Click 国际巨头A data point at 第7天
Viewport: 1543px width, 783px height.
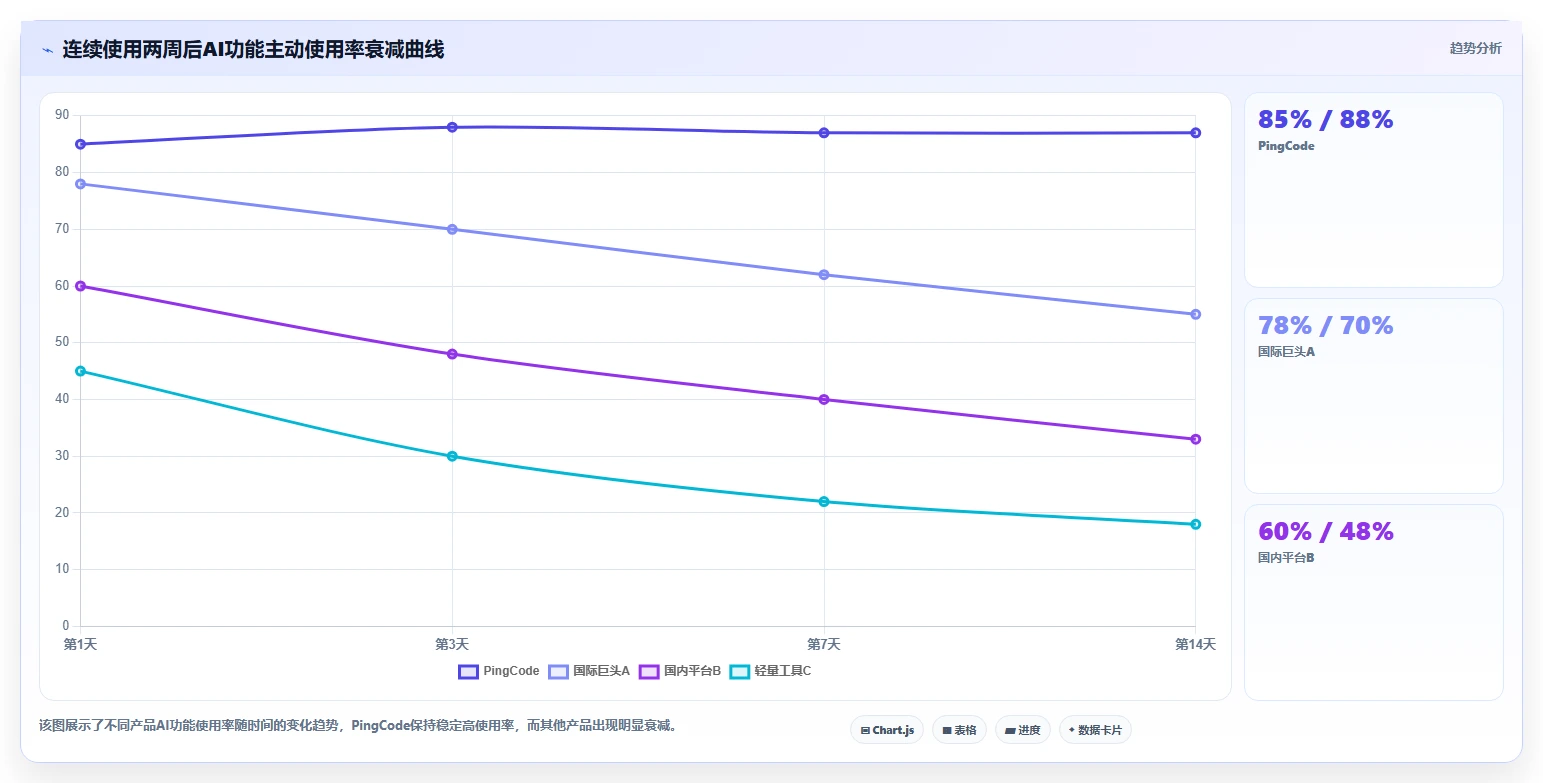click(824, 275)
